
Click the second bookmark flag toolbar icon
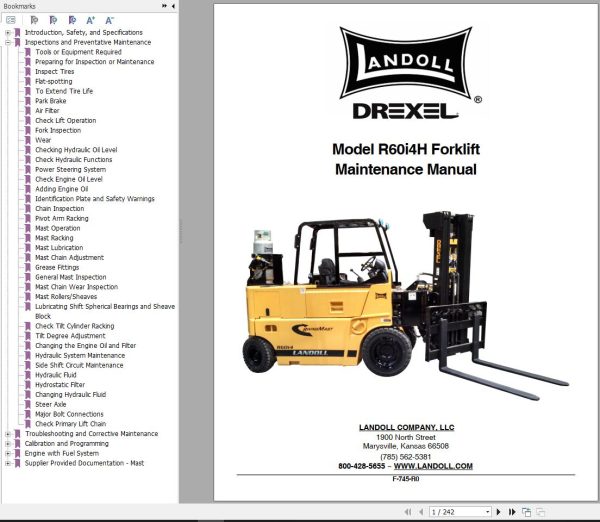[x=53, y=20]
